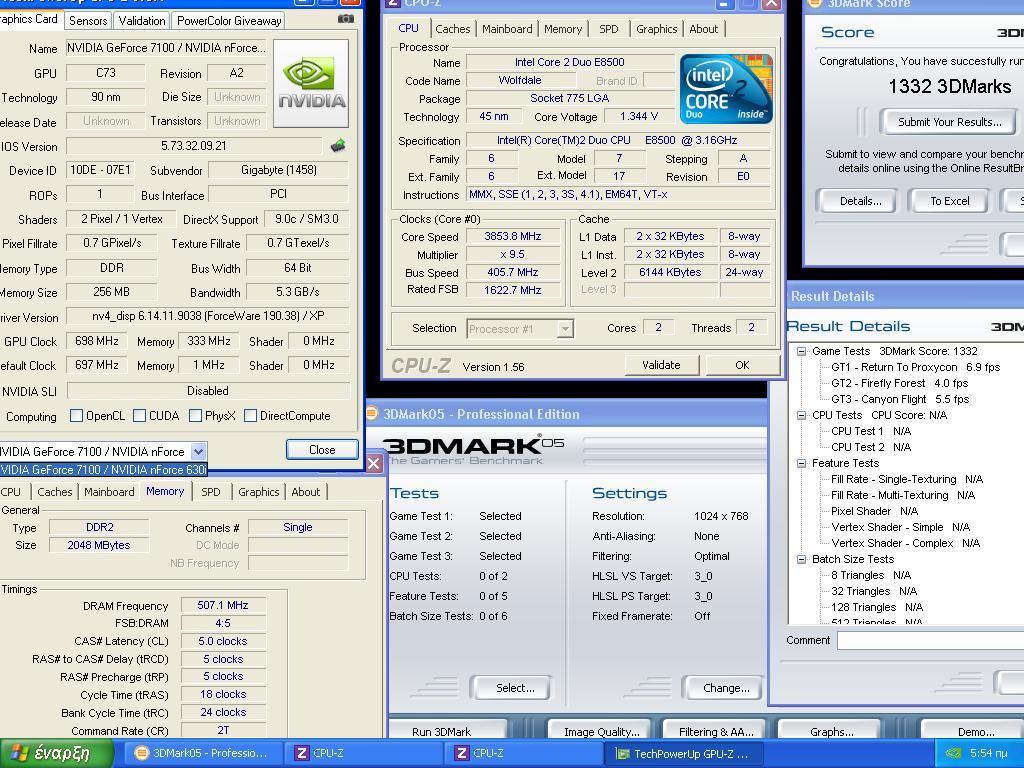
Task: Open the Image Quality button
Action: click(x=601, y=731)
